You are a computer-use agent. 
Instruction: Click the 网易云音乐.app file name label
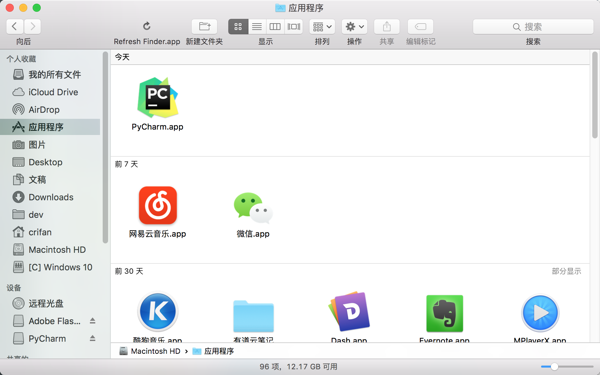tap(157, 234)
